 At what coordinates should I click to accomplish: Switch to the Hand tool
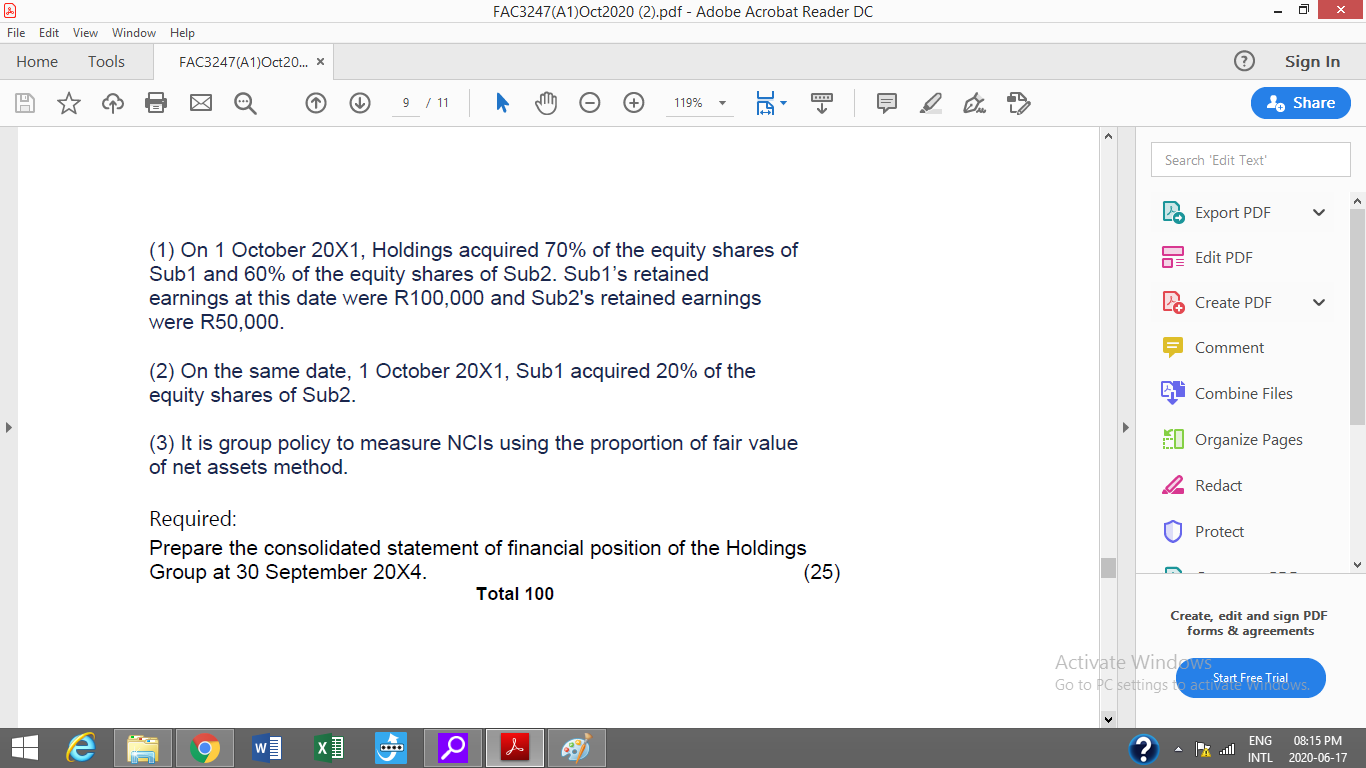[546, 103]
